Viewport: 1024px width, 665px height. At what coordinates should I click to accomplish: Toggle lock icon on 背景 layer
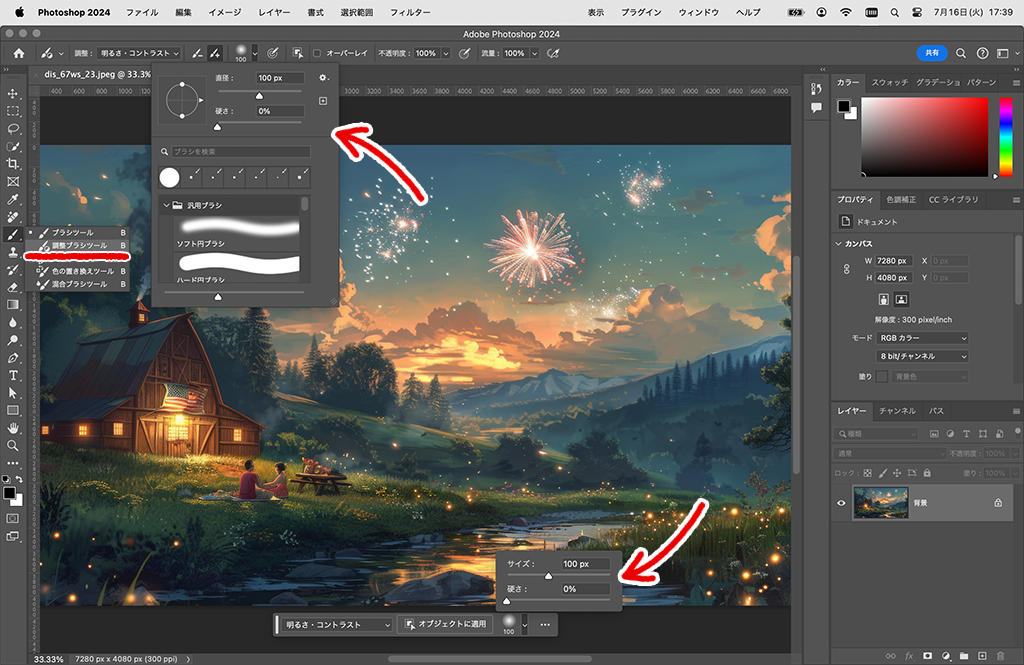pyautogui.click(x=998, y=503)
